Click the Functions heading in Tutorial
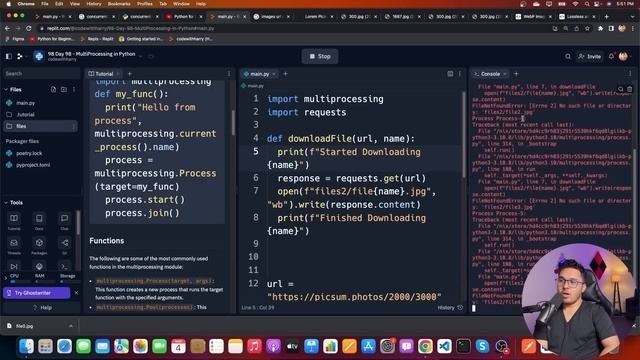The width and height of the screenshot is (640, 360). pyautogui.click(x=107, y=241)
